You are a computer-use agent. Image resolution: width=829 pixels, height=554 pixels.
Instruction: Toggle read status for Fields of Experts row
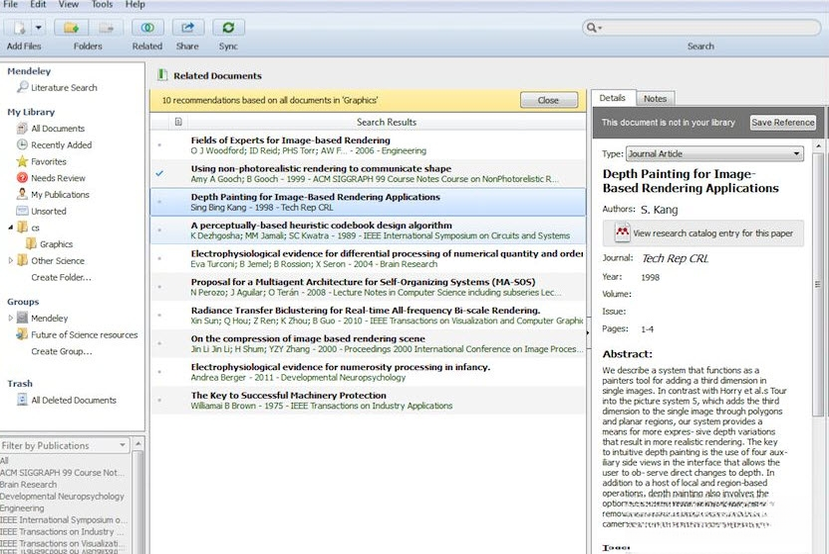(x=160, y=145)
